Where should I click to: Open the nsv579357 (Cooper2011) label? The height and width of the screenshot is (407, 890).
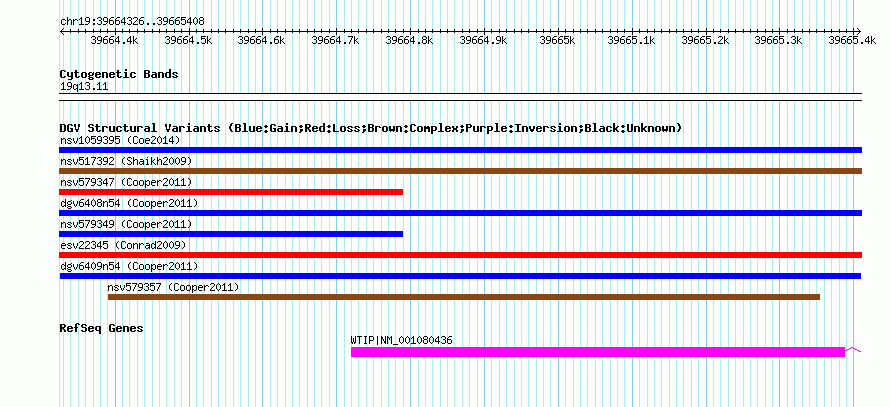point(174,287)
